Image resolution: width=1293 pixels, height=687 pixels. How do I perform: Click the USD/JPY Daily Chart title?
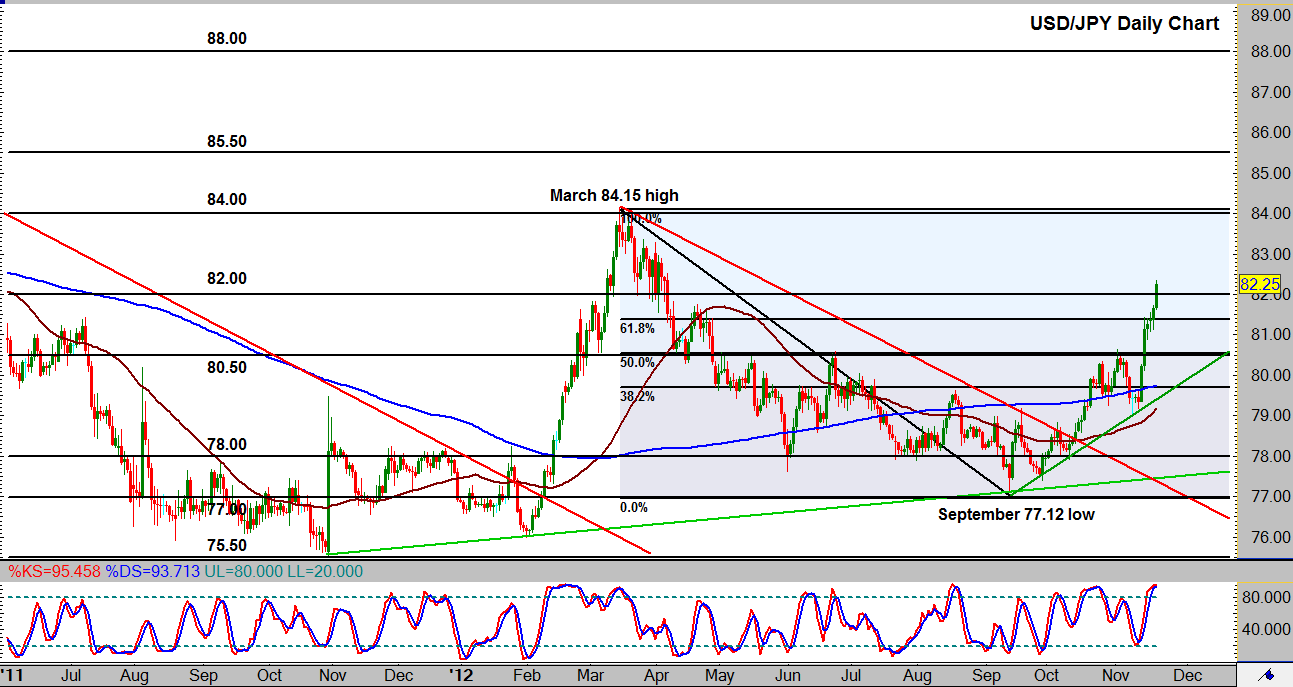[x=1124, y=24]
